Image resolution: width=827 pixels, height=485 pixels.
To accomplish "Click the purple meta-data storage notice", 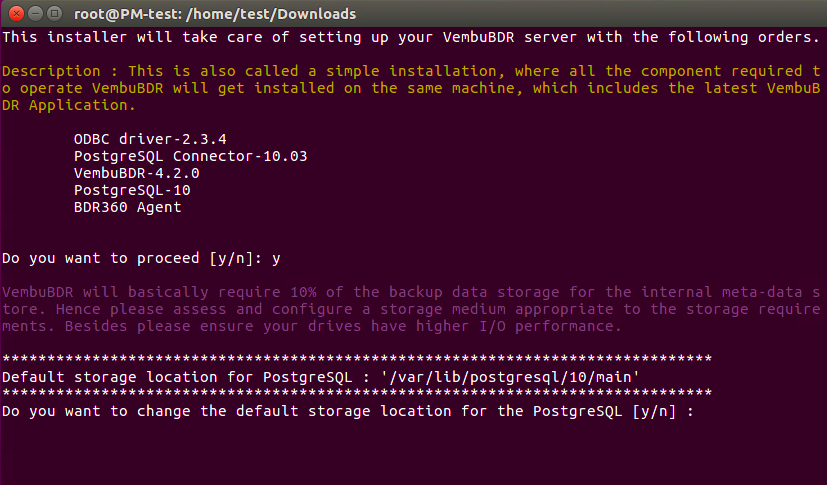I will point(411,309).
